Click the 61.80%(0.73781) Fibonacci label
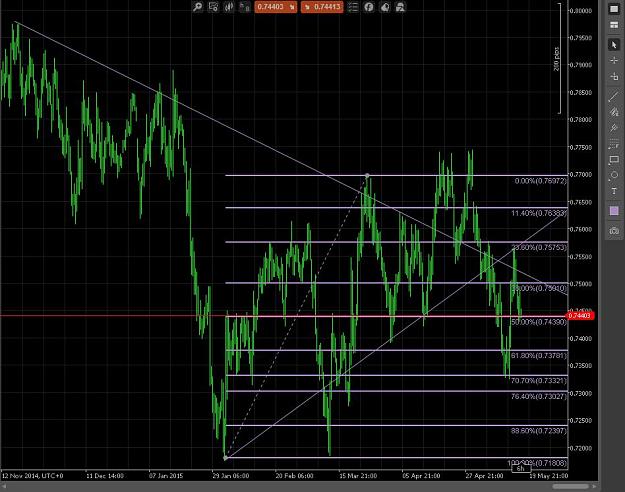Screen dimensions: 625x492 (539, 356)
